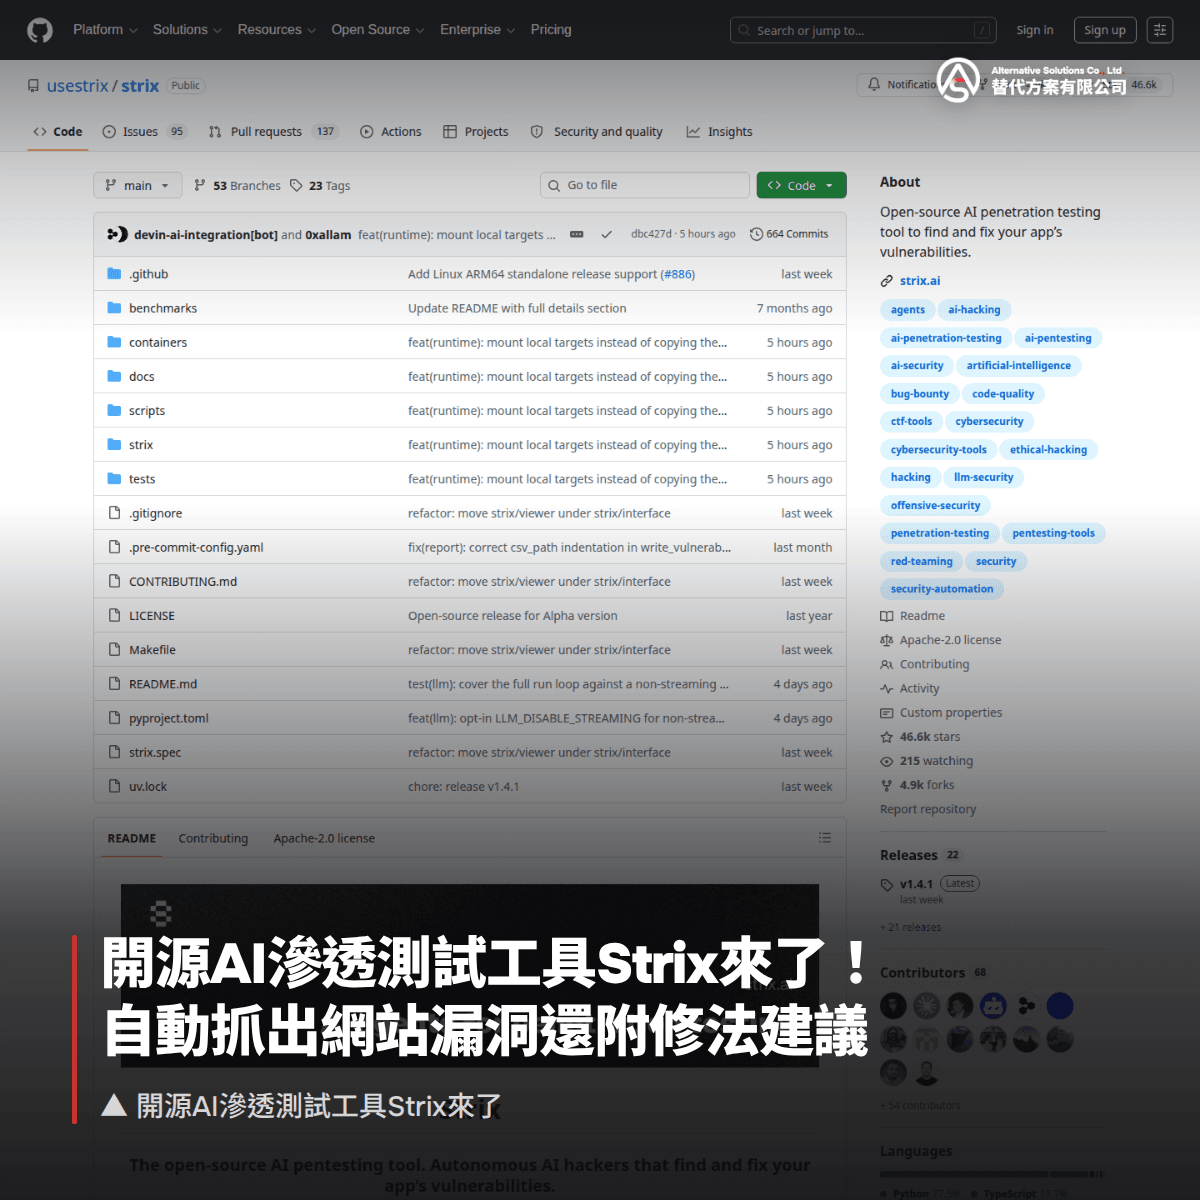Switch to the Issues tab

click(x=144, y=132)
